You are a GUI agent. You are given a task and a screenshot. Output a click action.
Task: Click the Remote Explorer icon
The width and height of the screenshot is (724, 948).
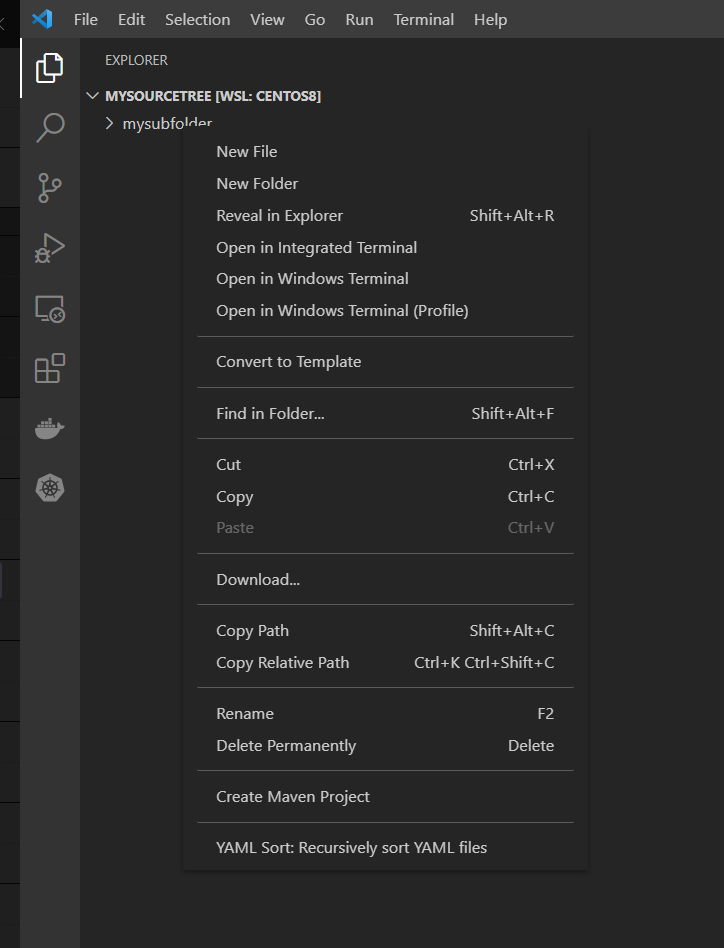pos(49,309)
